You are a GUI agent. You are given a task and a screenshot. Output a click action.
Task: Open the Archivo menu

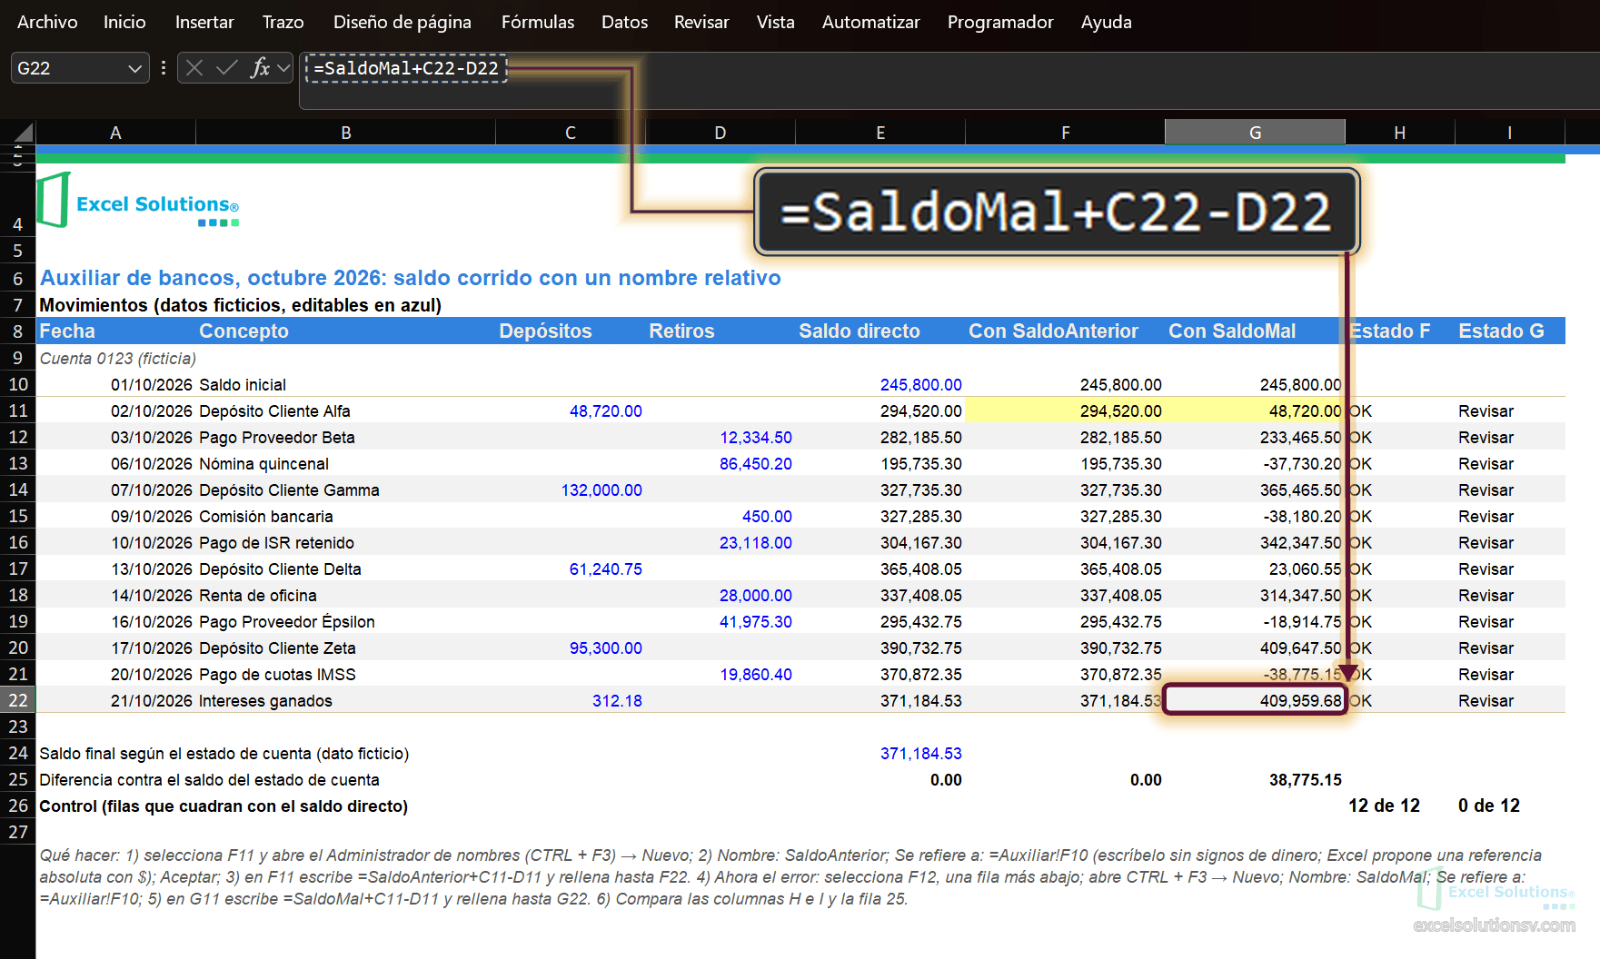coord(47,22)
